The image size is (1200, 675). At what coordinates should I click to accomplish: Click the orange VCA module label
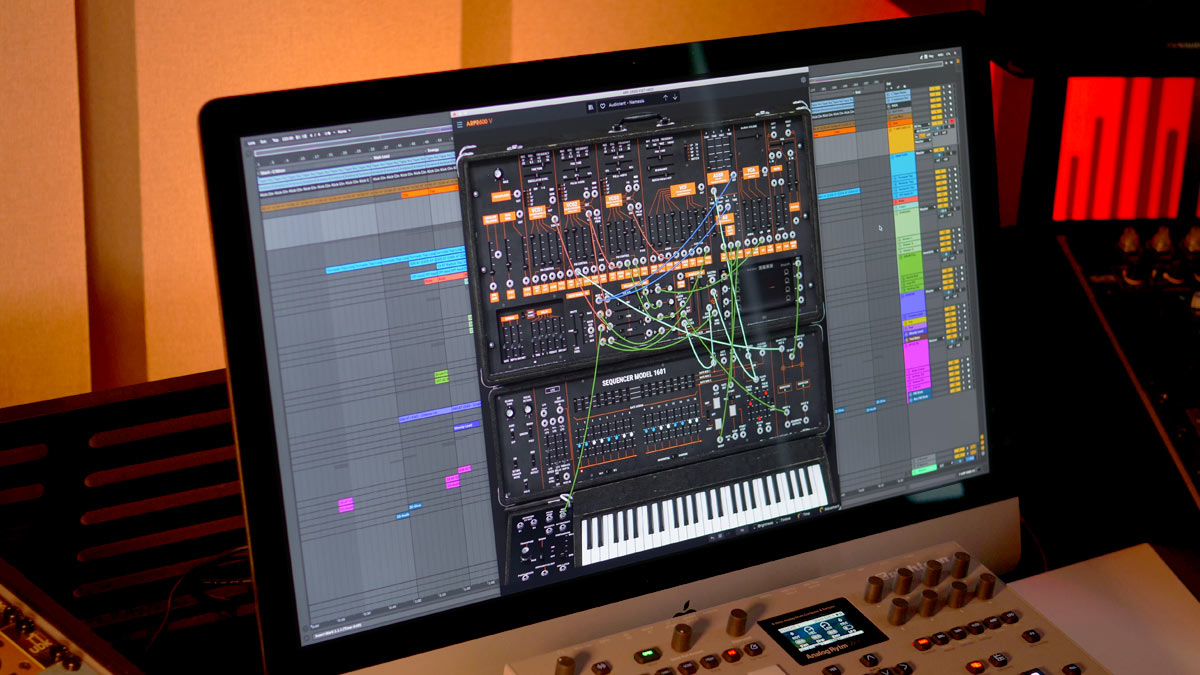point(750,172)
